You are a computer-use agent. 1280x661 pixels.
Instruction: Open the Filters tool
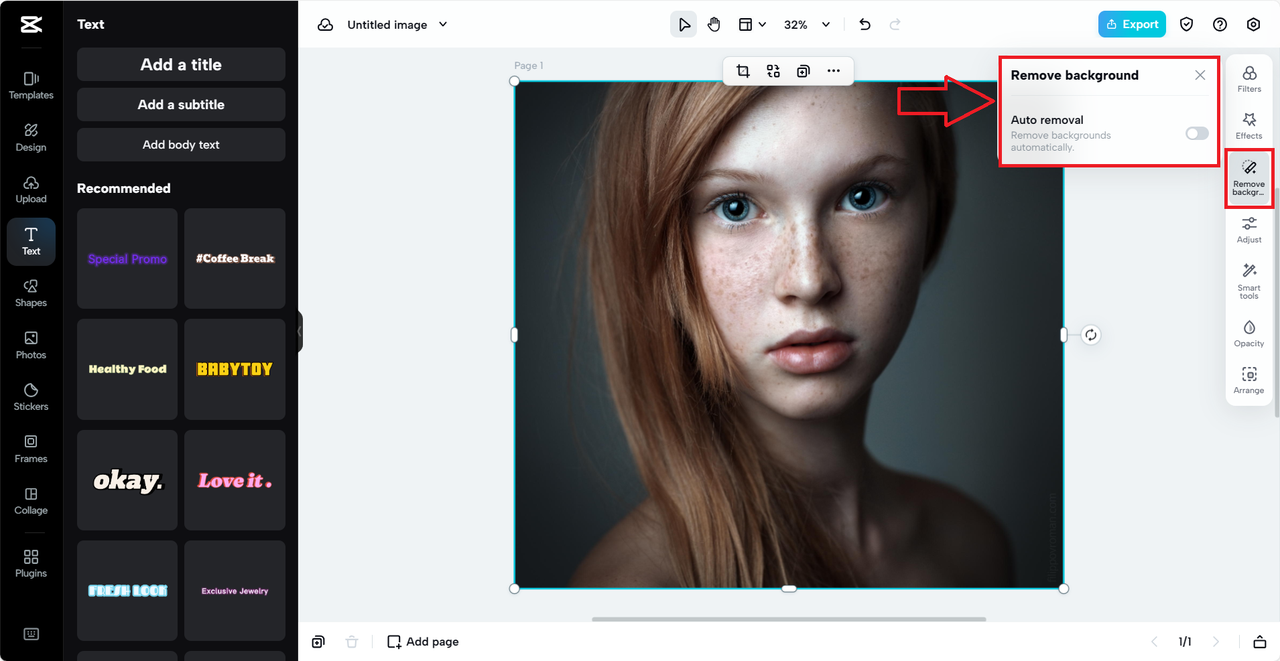(x=1249, y=79)
